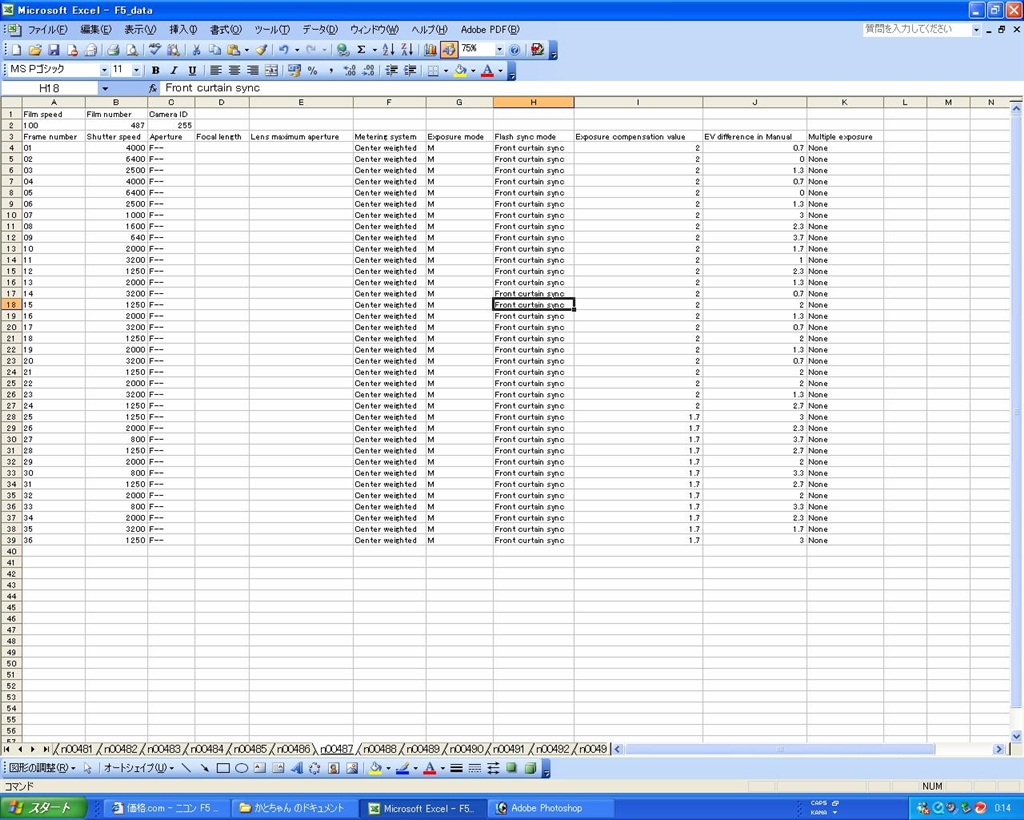Image resolution: width=1024 pixels, height=820 pixels.
Task: Insert a text box from drawing toolbar
Action: (260, 768)
